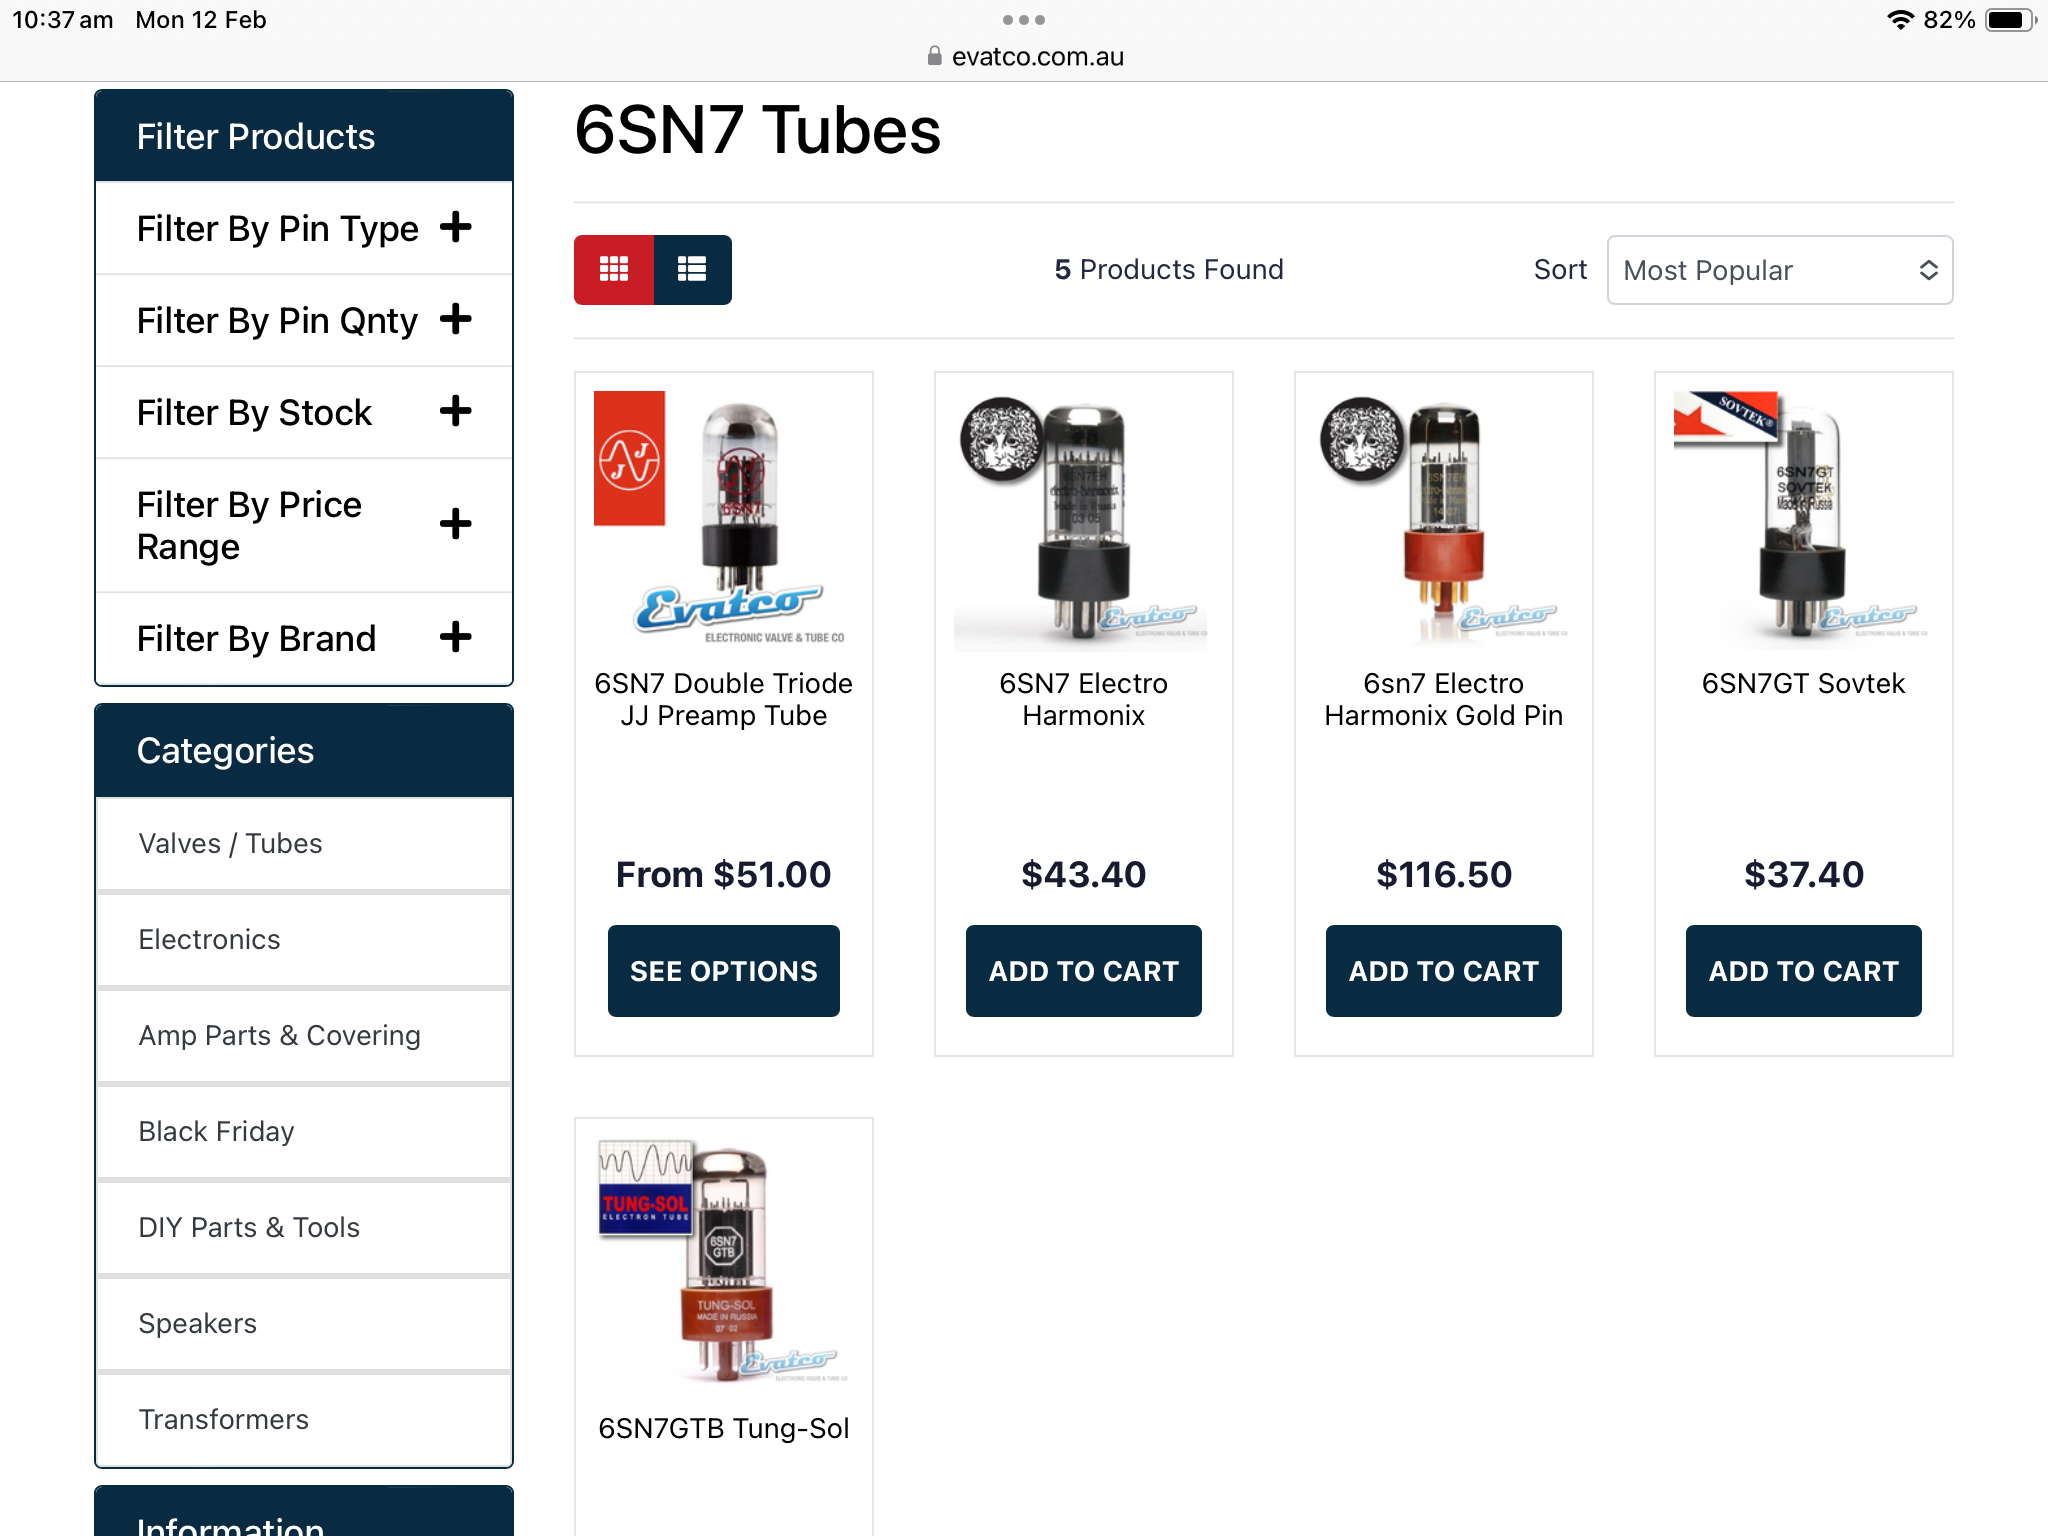This screenshot has width=2048, height=1536.
Task: Open Amp Parts & Covering category
Action: pos(304,1035)
